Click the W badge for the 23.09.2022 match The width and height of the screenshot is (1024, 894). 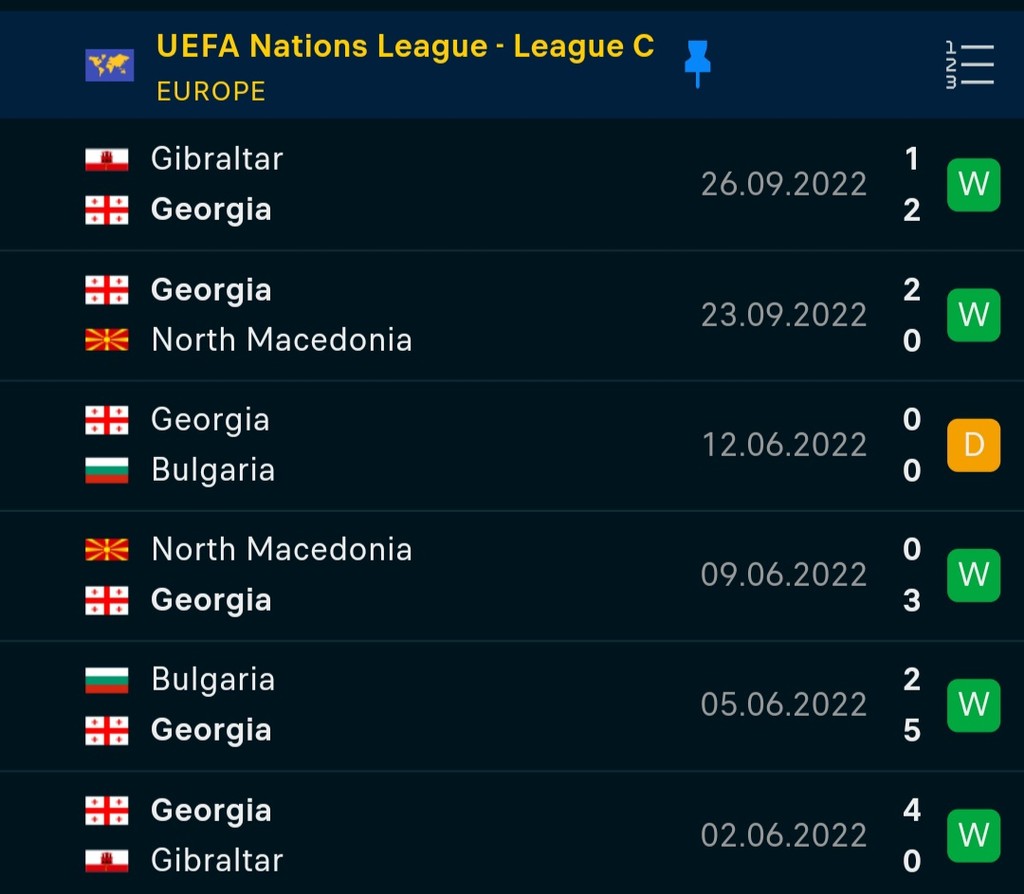coord(974,315)
